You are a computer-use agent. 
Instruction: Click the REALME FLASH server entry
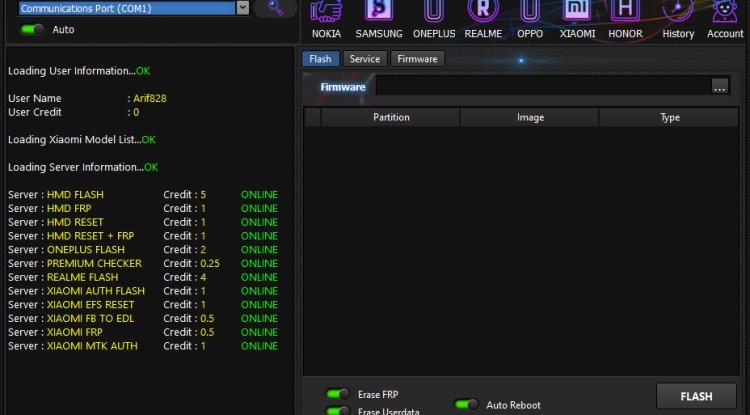pos(82,277)
